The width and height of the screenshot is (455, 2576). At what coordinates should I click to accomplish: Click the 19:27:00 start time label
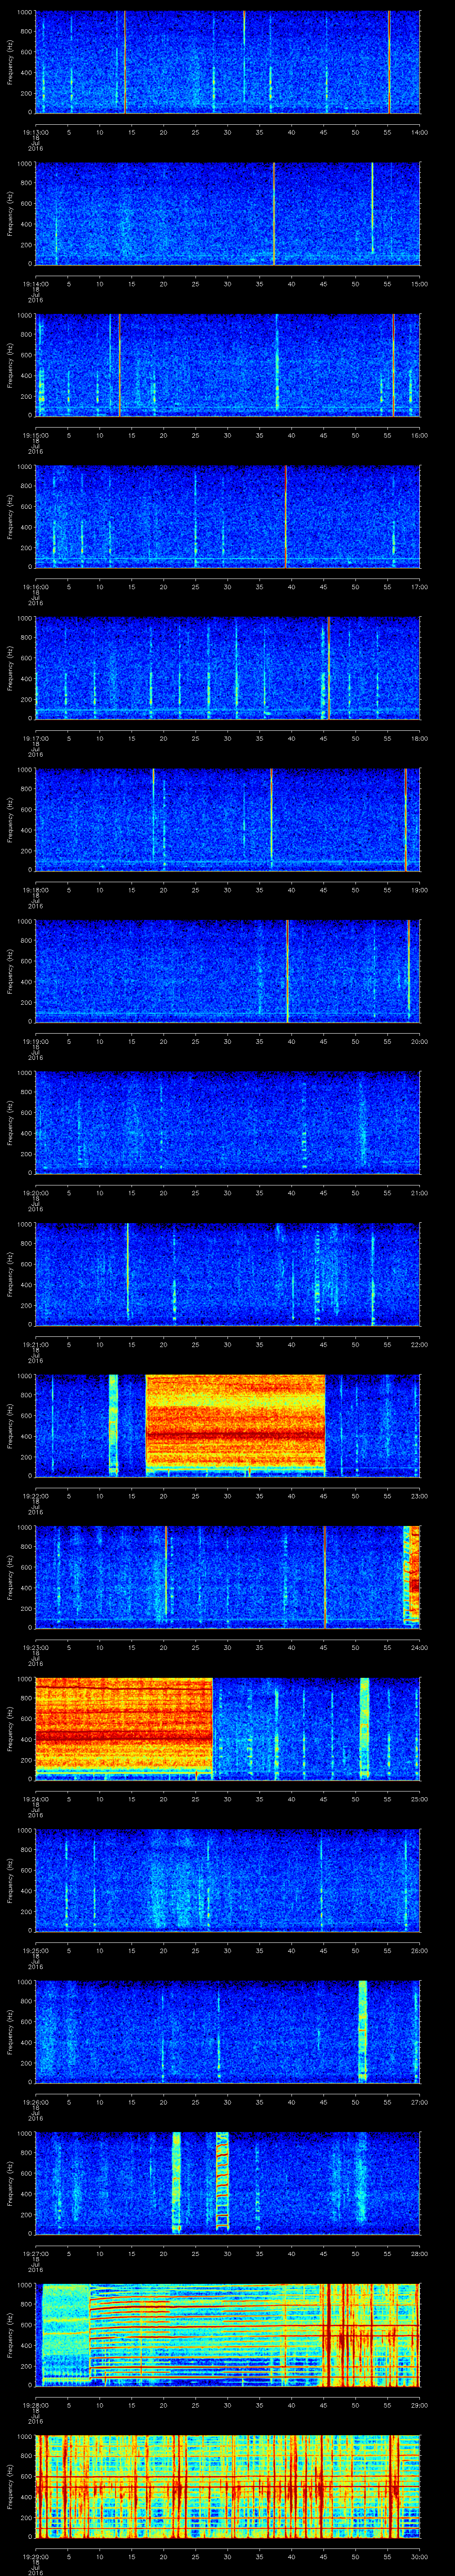coord(36,2253)
